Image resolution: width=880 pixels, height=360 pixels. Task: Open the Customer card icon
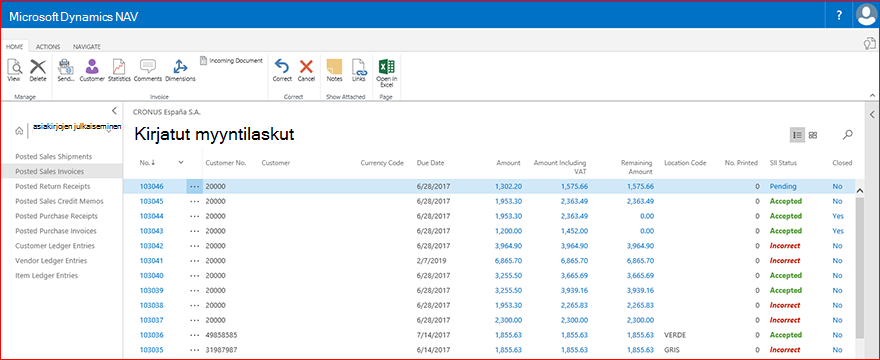pyautogui.click(x=91, y=71)
